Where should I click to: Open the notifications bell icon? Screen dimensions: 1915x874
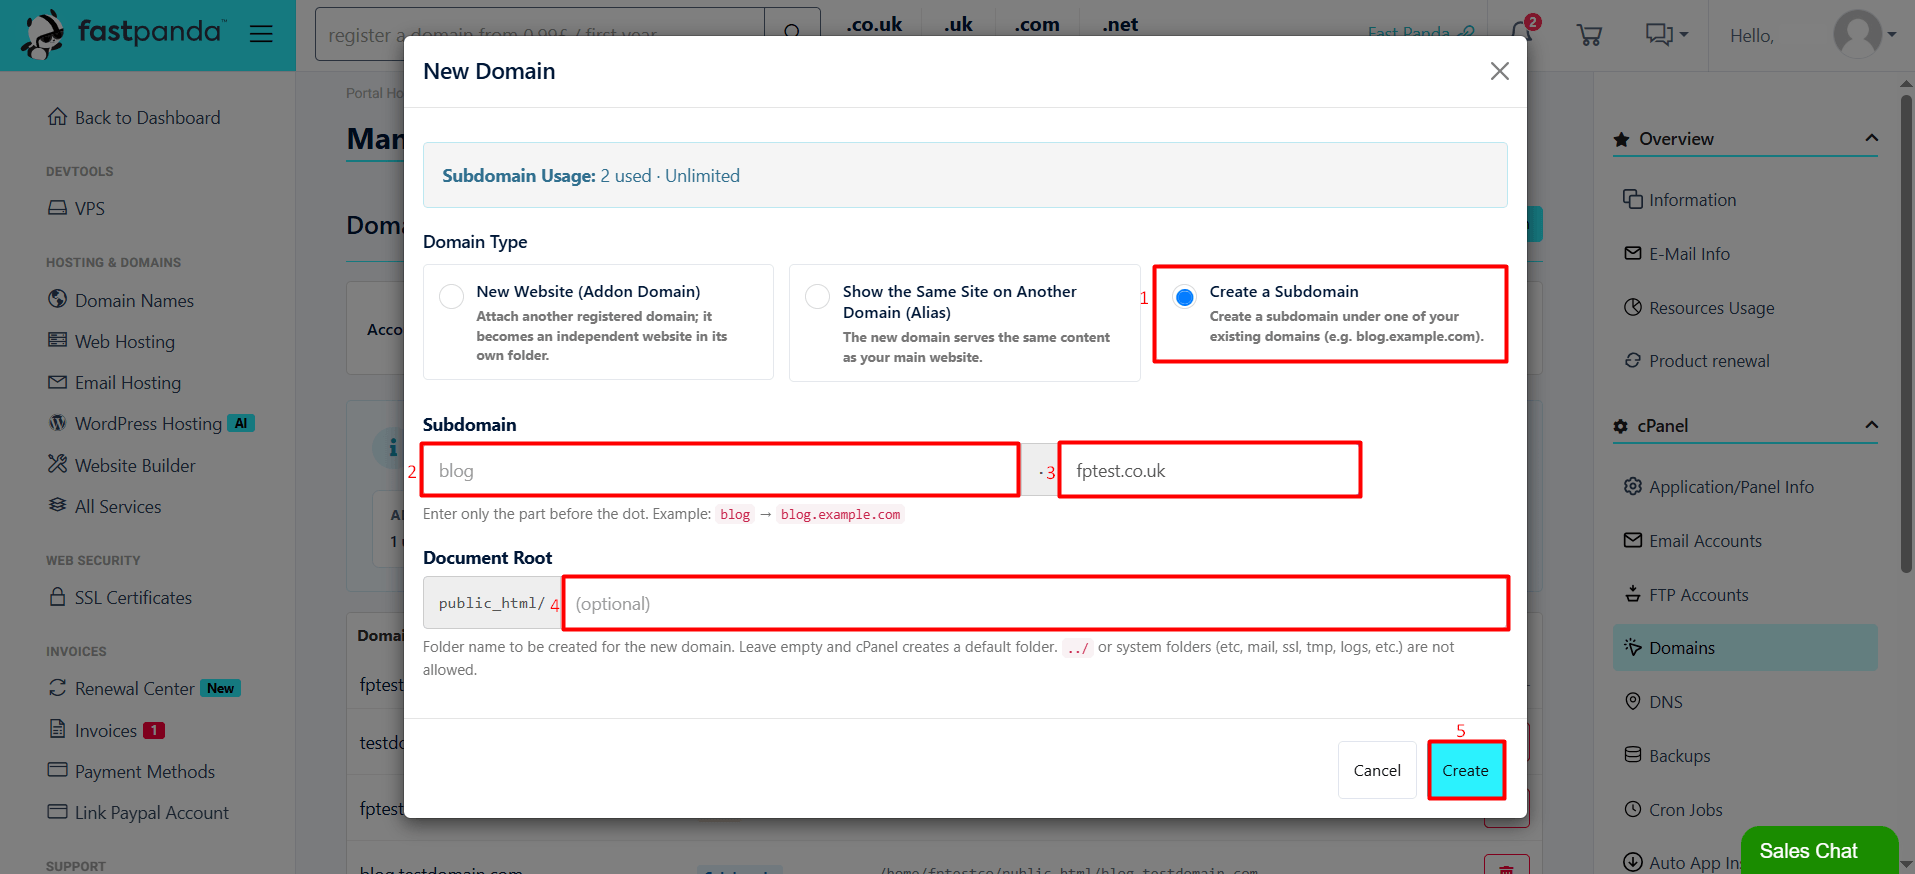tap(1523, 32)
